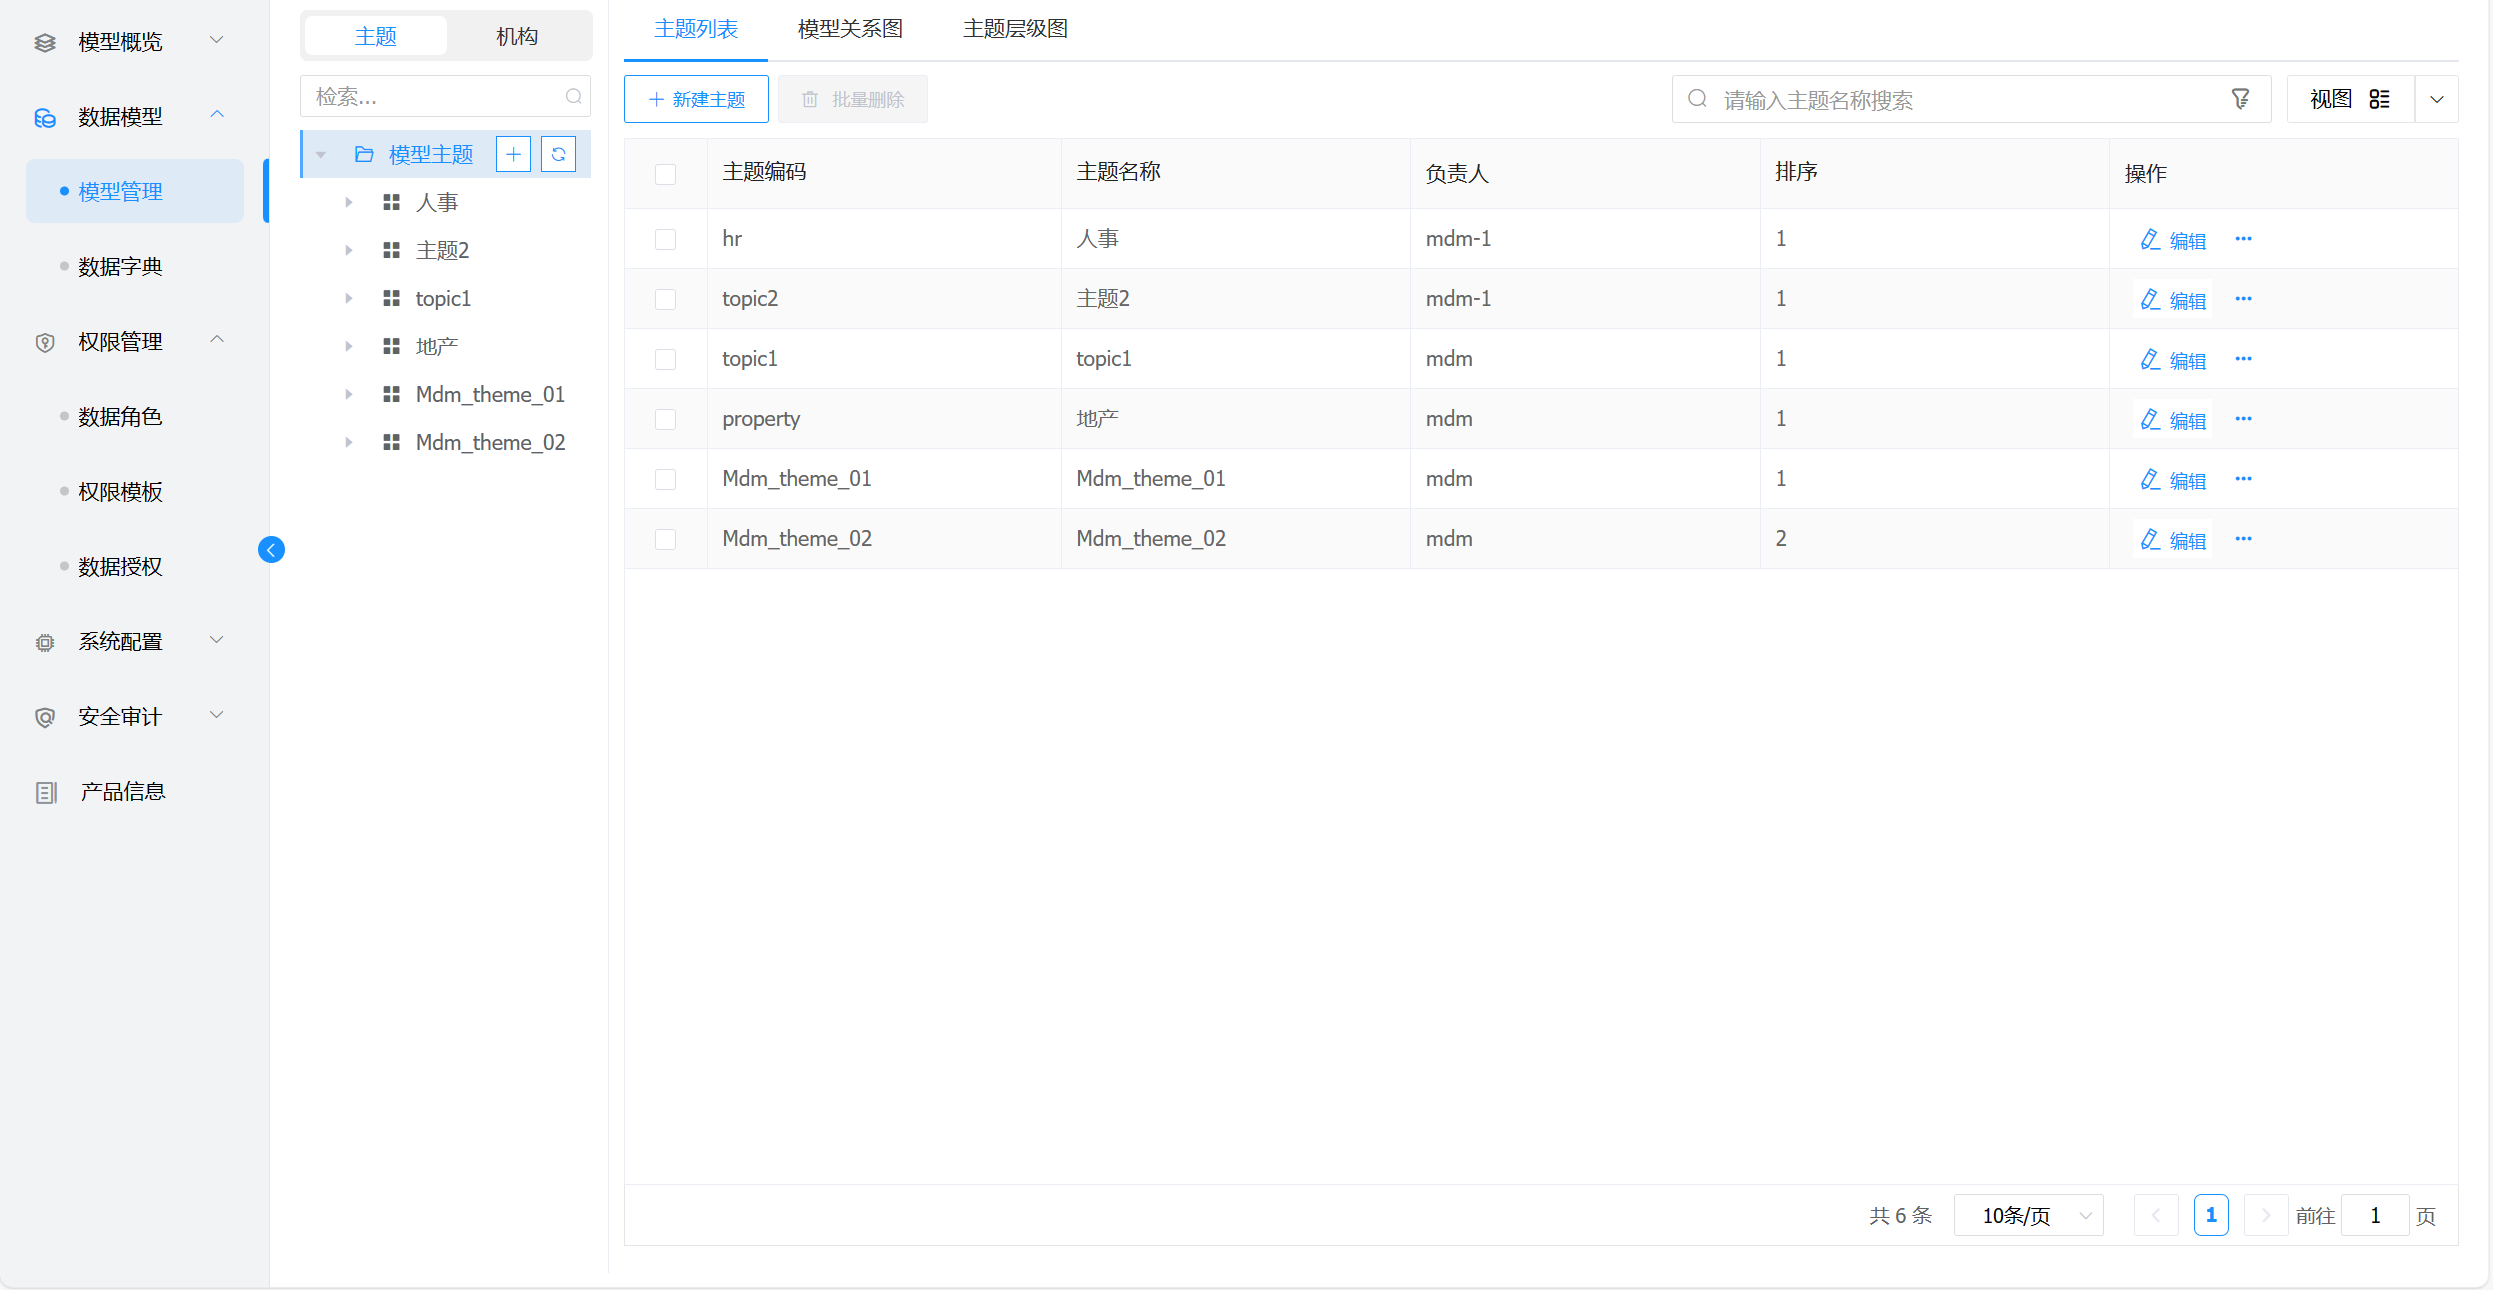Screen dimensions: 2493x1290
Task: Expand the 人事 tree node
Action: 348,202
